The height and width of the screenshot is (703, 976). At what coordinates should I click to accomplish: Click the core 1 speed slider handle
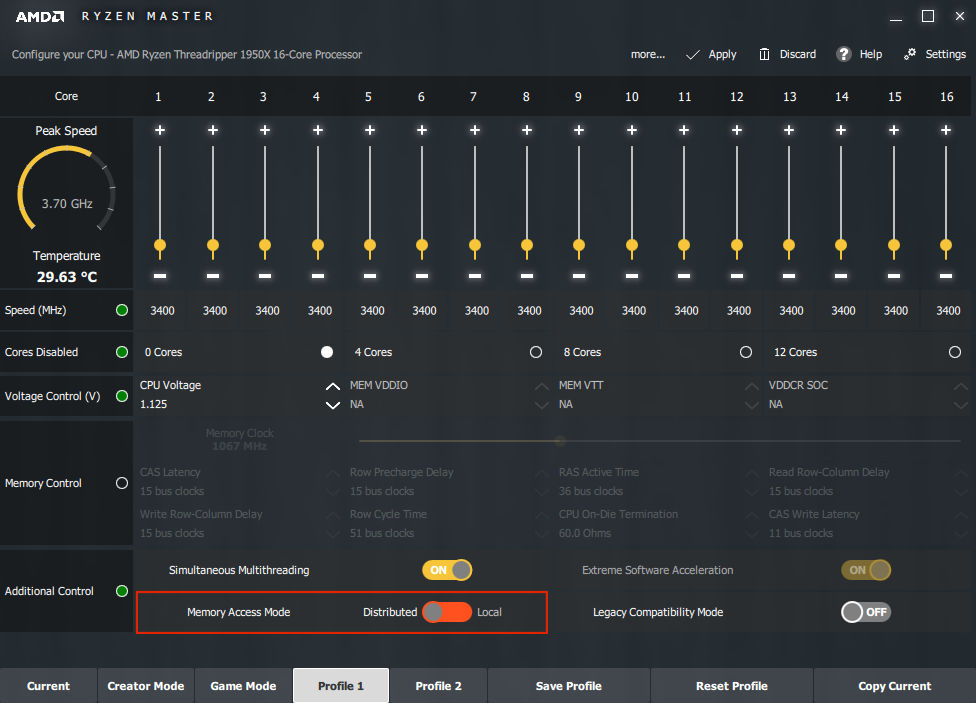(x=160, y=247)
